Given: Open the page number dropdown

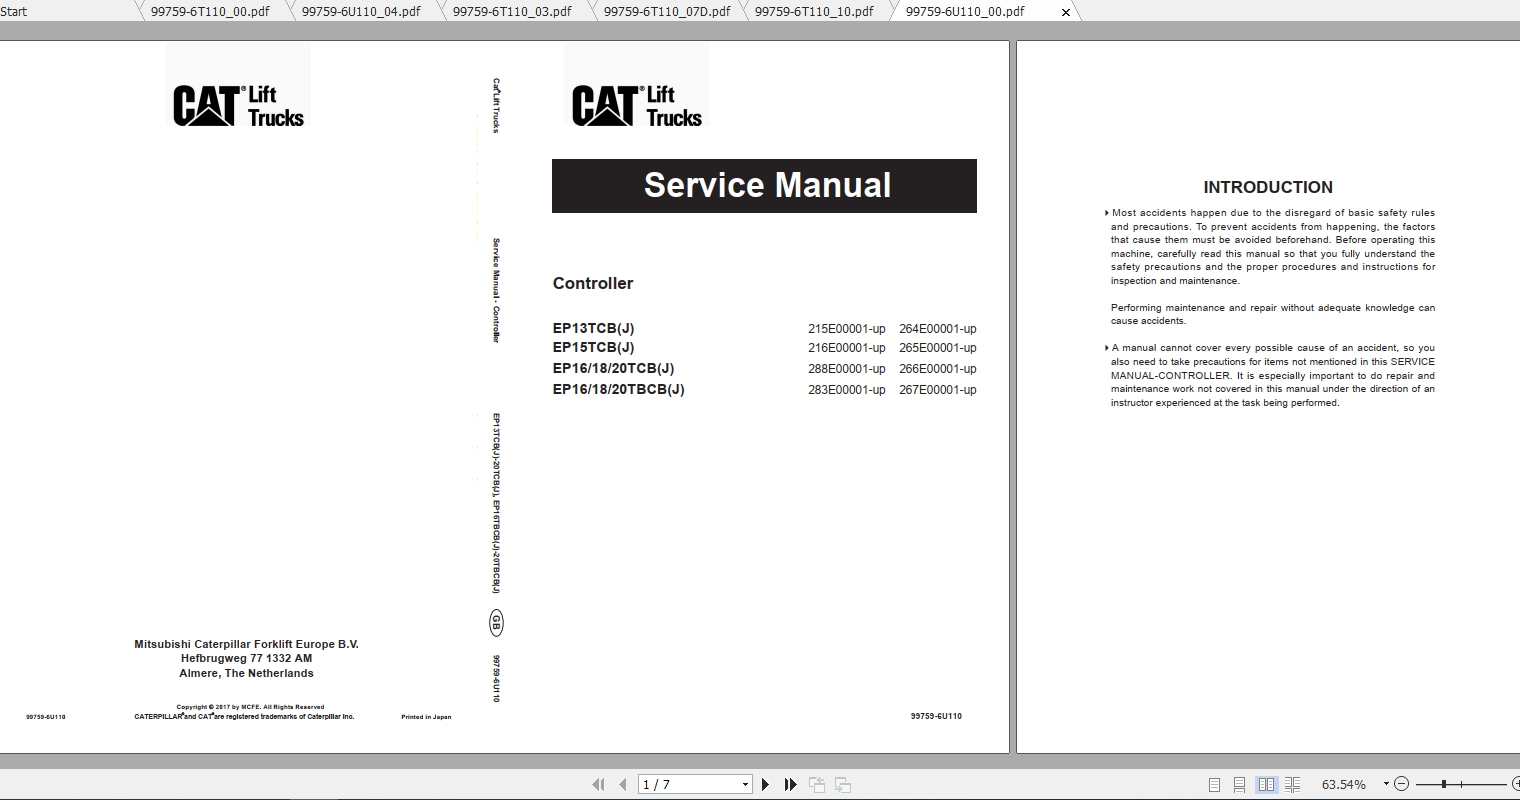Looking at the screenshot, I should tap(743, 784).
